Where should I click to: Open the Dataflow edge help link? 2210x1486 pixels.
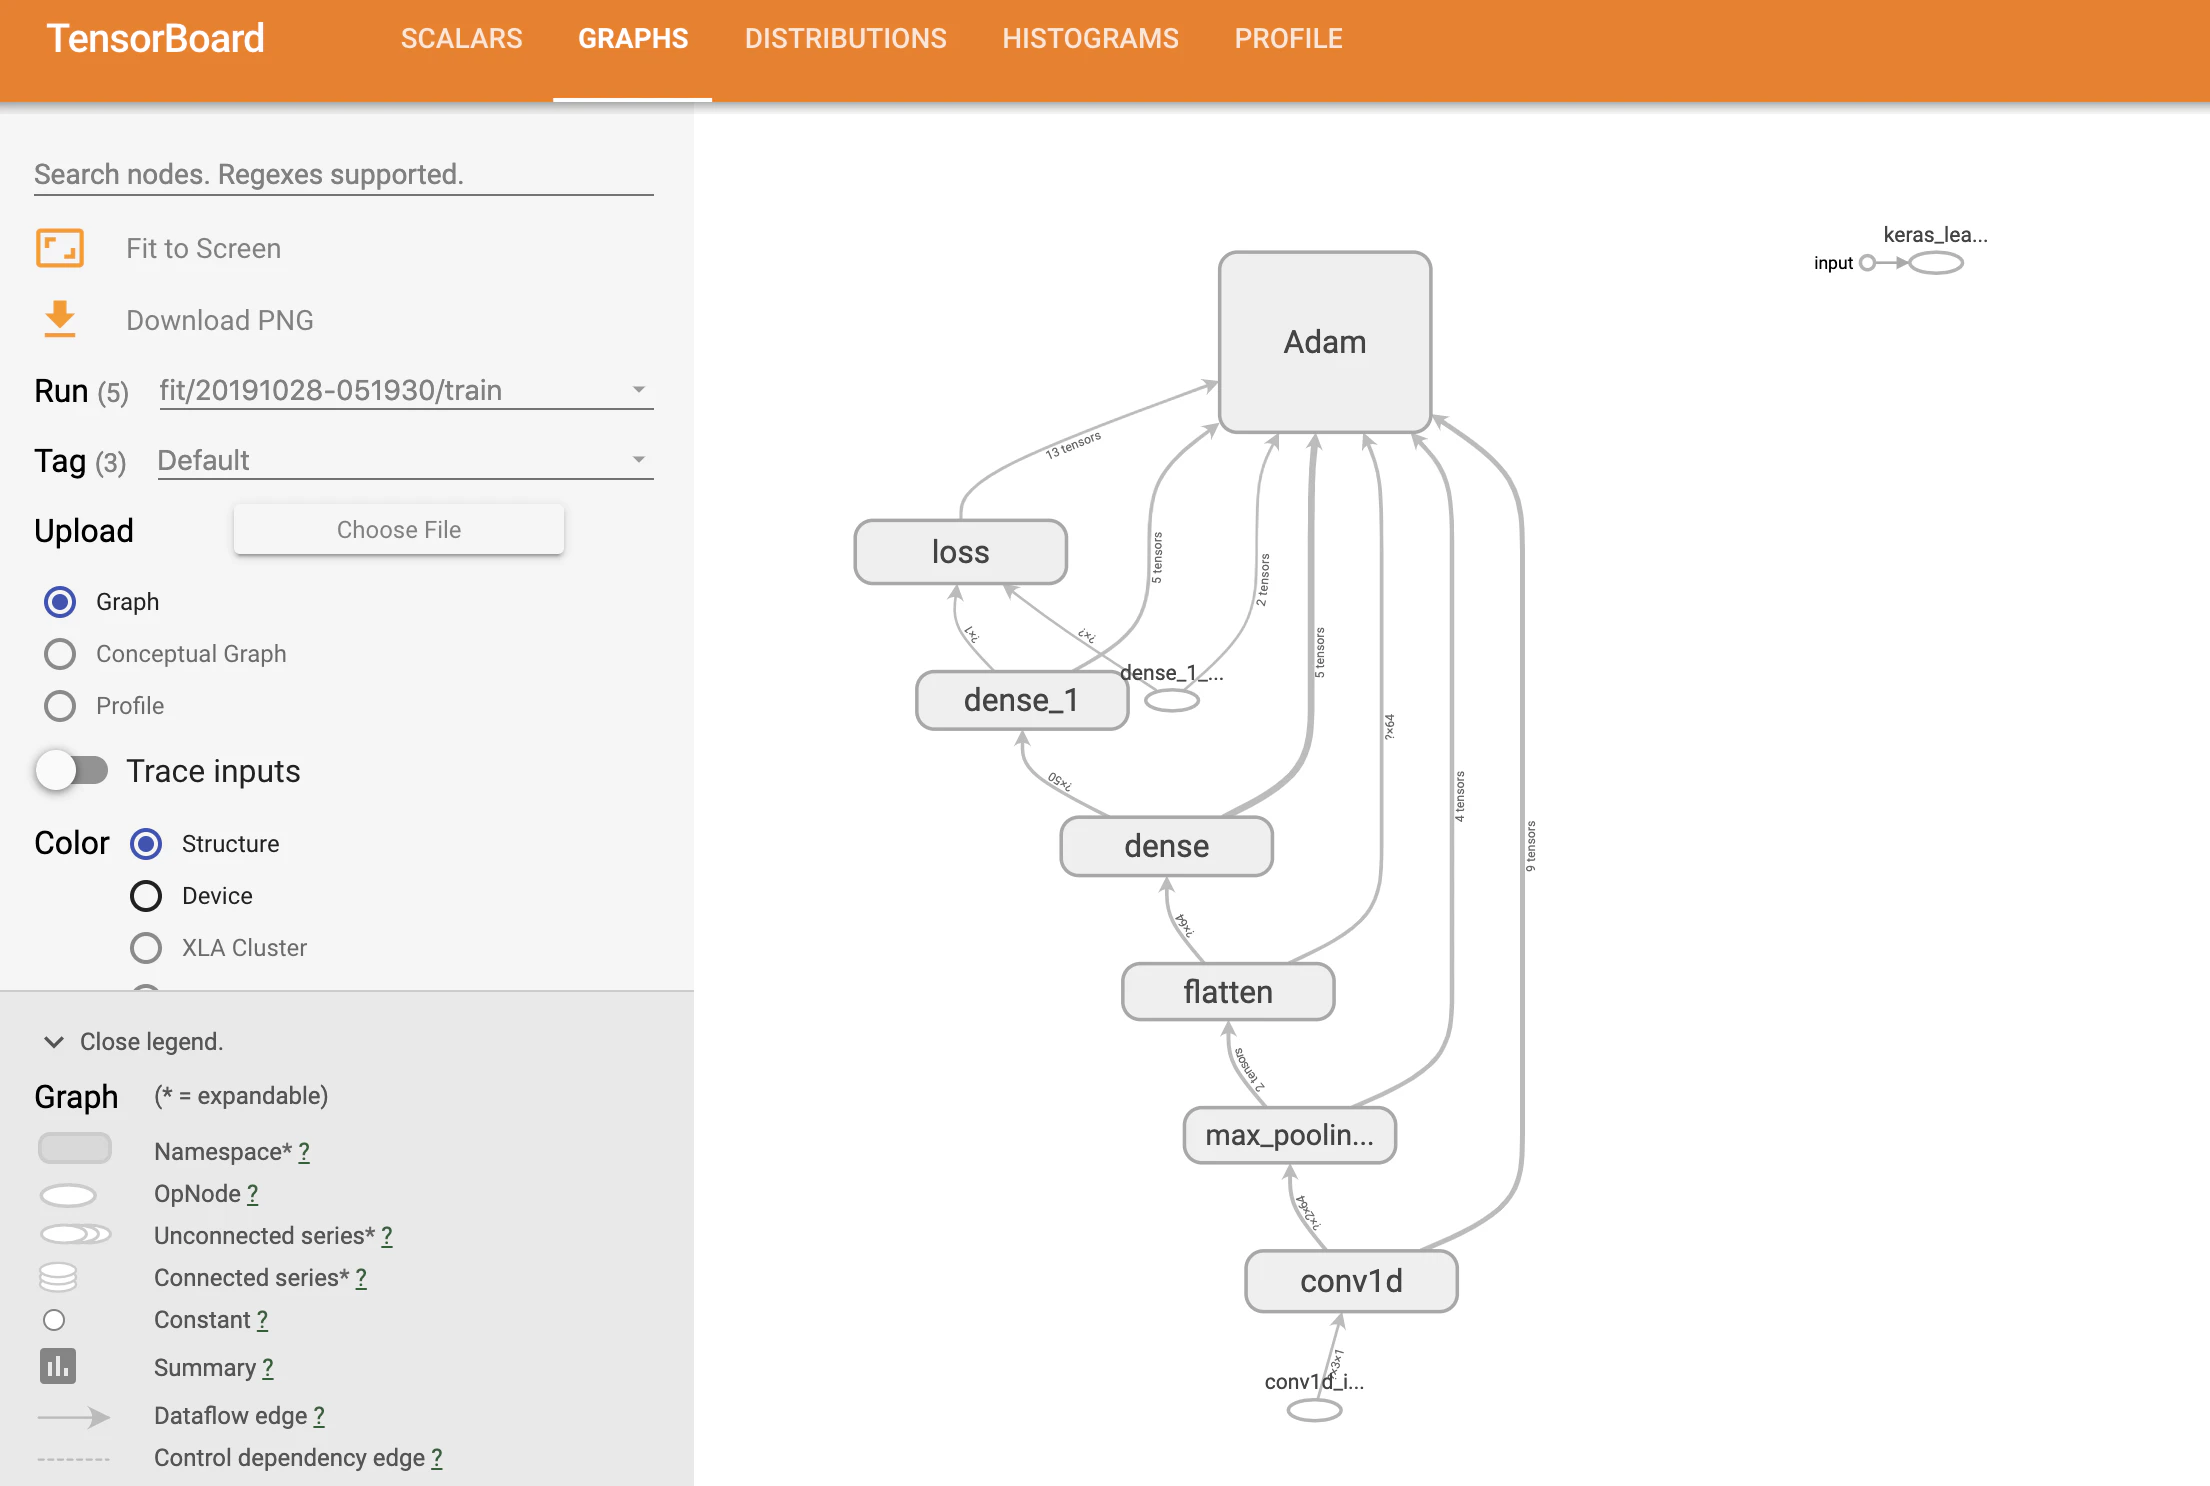pos(319,1416)
